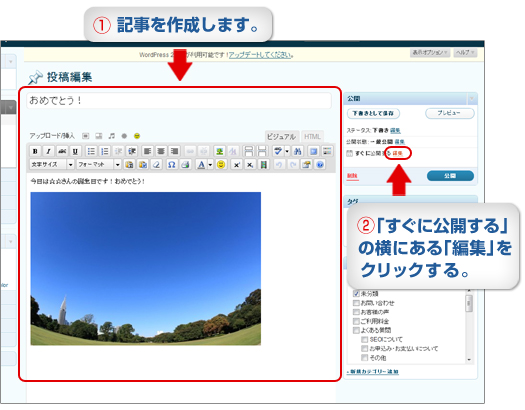The image size is (525, 410).
Task: Select the blue sky photo in the editor
Action: pos(146,268)
